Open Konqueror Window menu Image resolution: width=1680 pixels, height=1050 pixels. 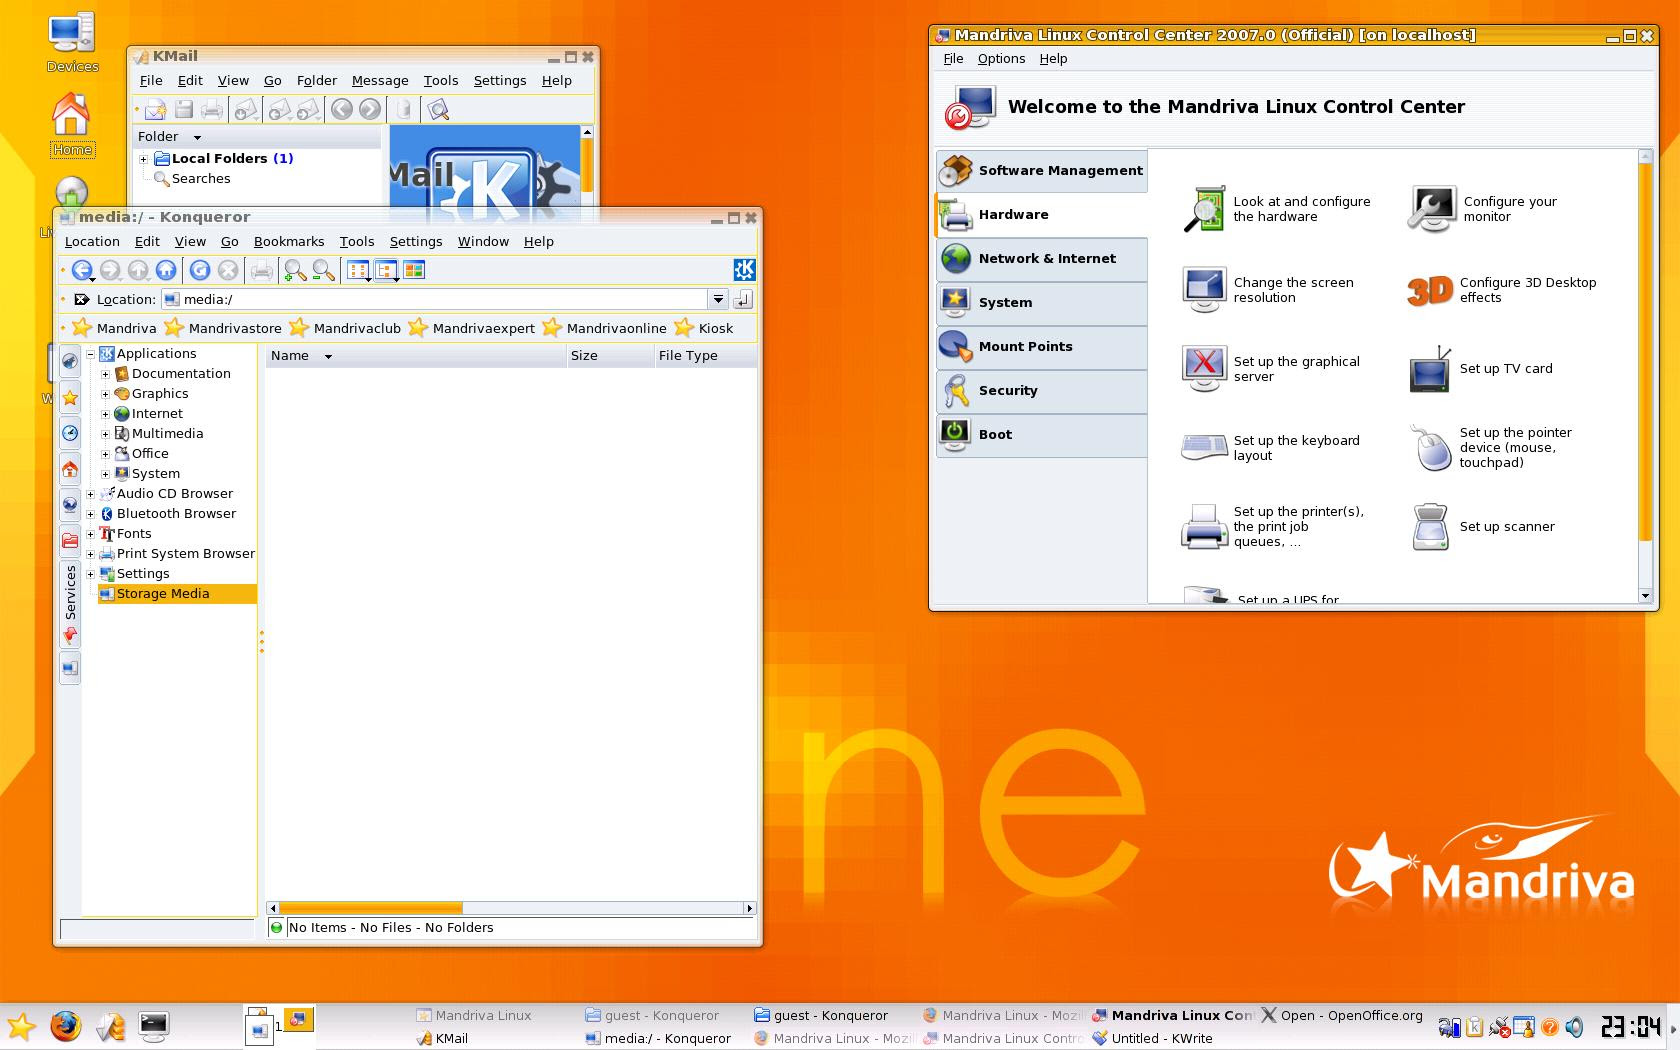coord(483,241)
